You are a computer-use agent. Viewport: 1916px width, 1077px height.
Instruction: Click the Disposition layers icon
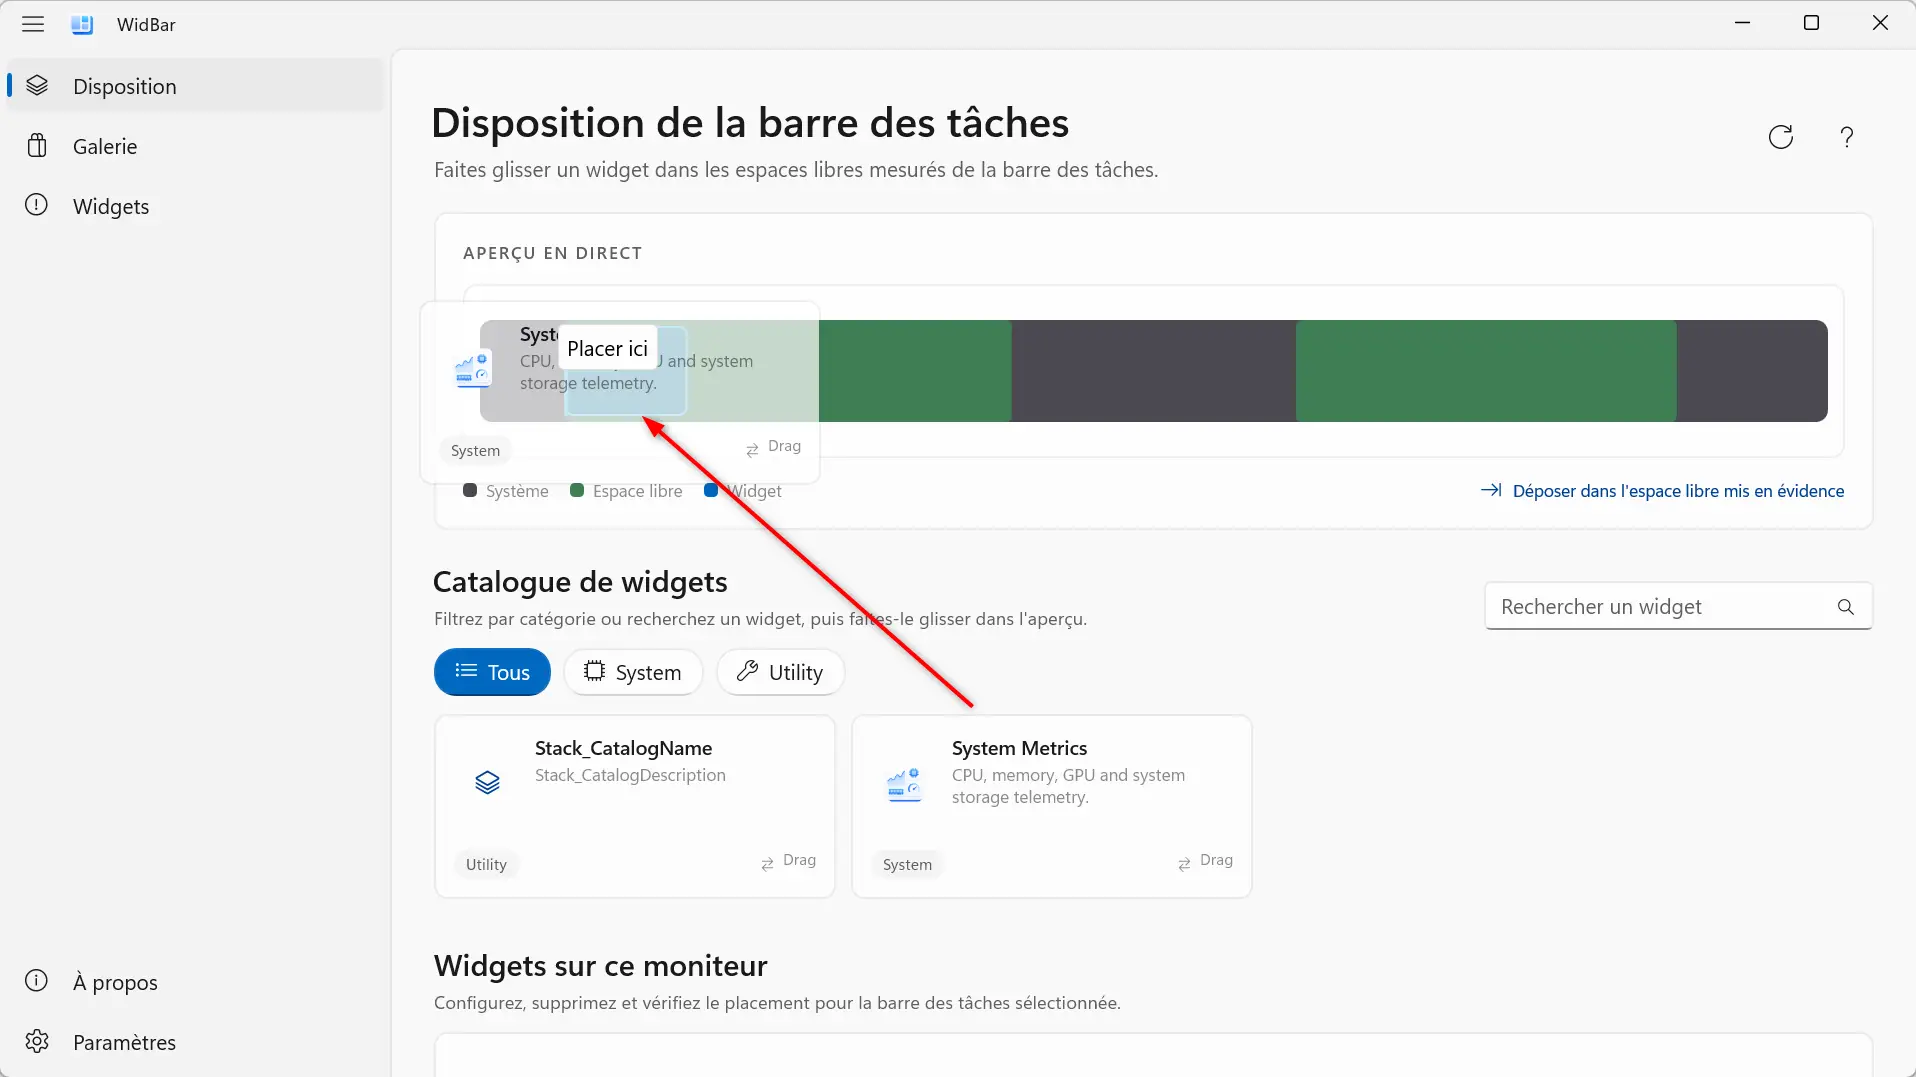(37, 86)
